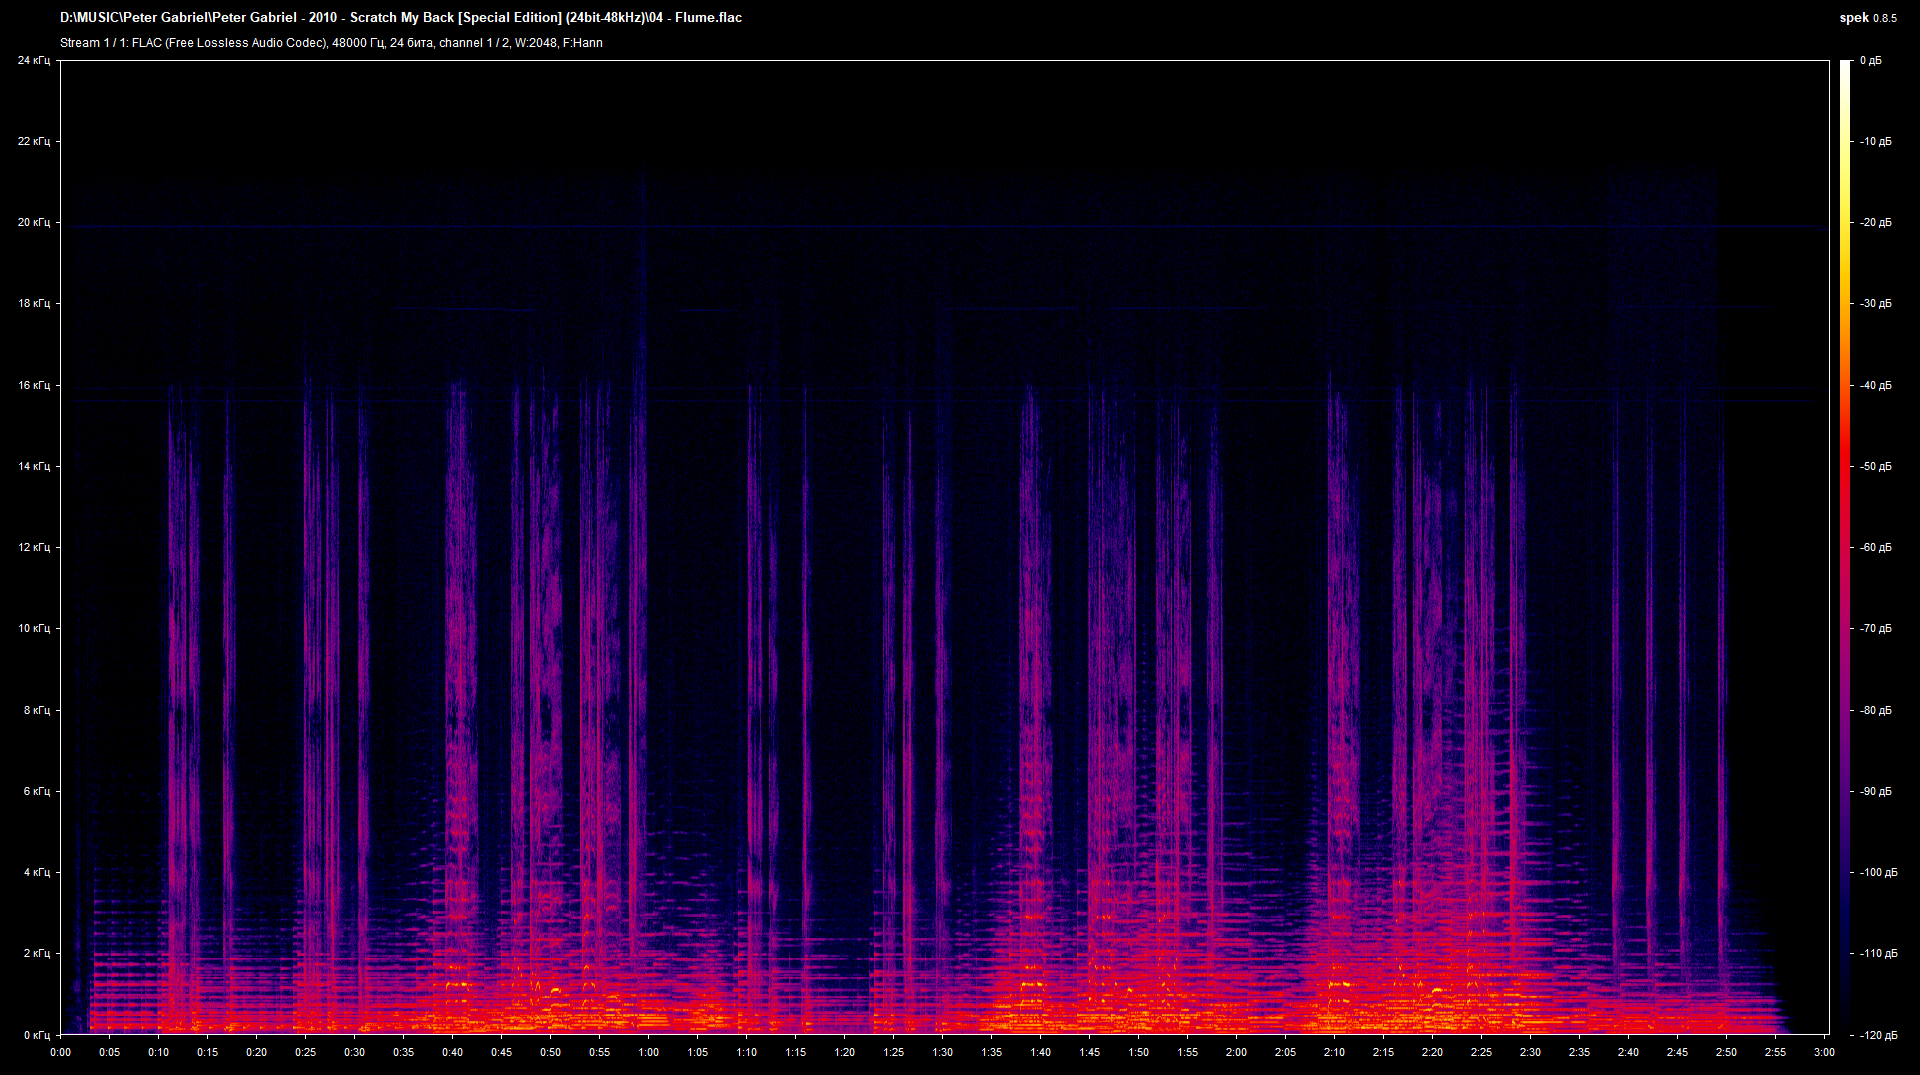Click the dB color scale gradient bar

(1846, 547)
